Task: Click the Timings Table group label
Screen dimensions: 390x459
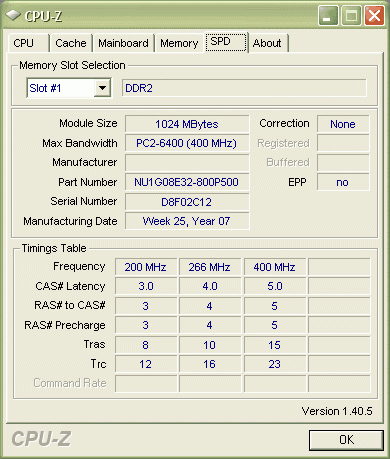Action: [54, 248]
